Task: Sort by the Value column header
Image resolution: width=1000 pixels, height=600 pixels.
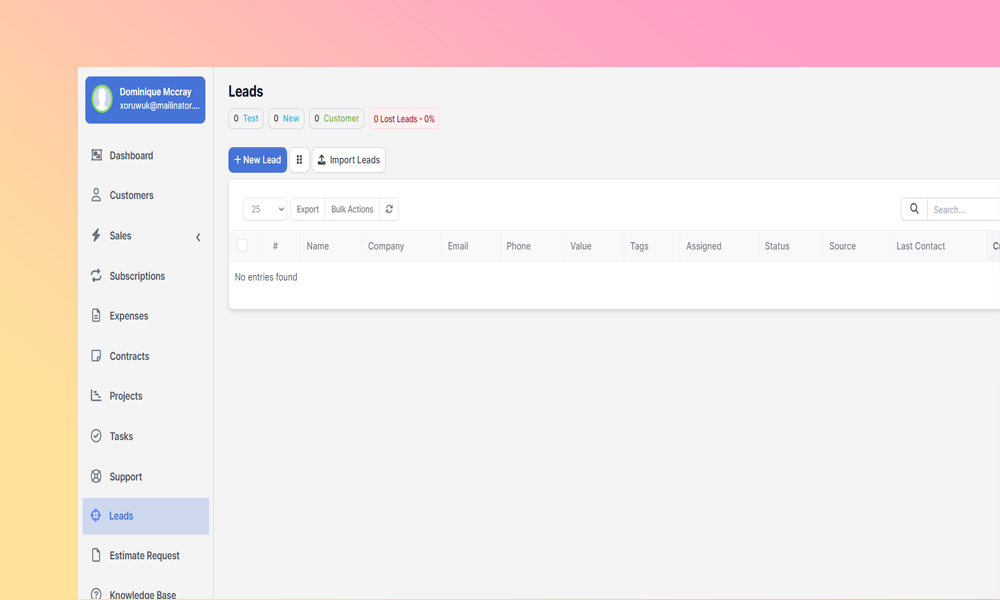Action: coord(580,245)
